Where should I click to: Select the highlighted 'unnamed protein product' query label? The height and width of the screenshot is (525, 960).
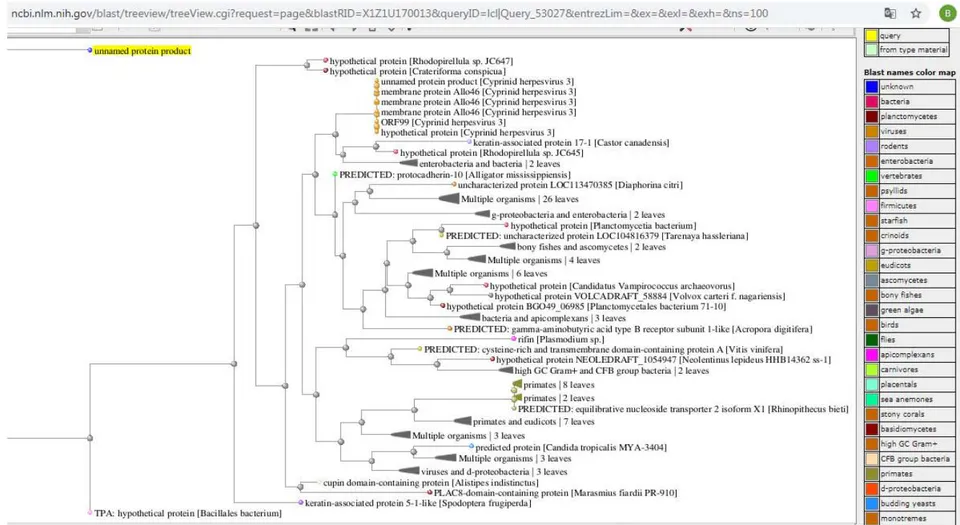[142, 51]
